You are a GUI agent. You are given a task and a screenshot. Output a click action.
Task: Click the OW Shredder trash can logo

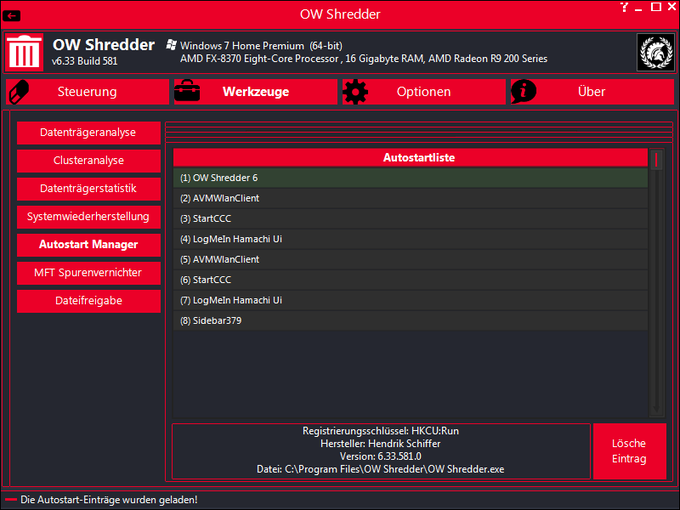pyautogui.click(x=24, y=52)
